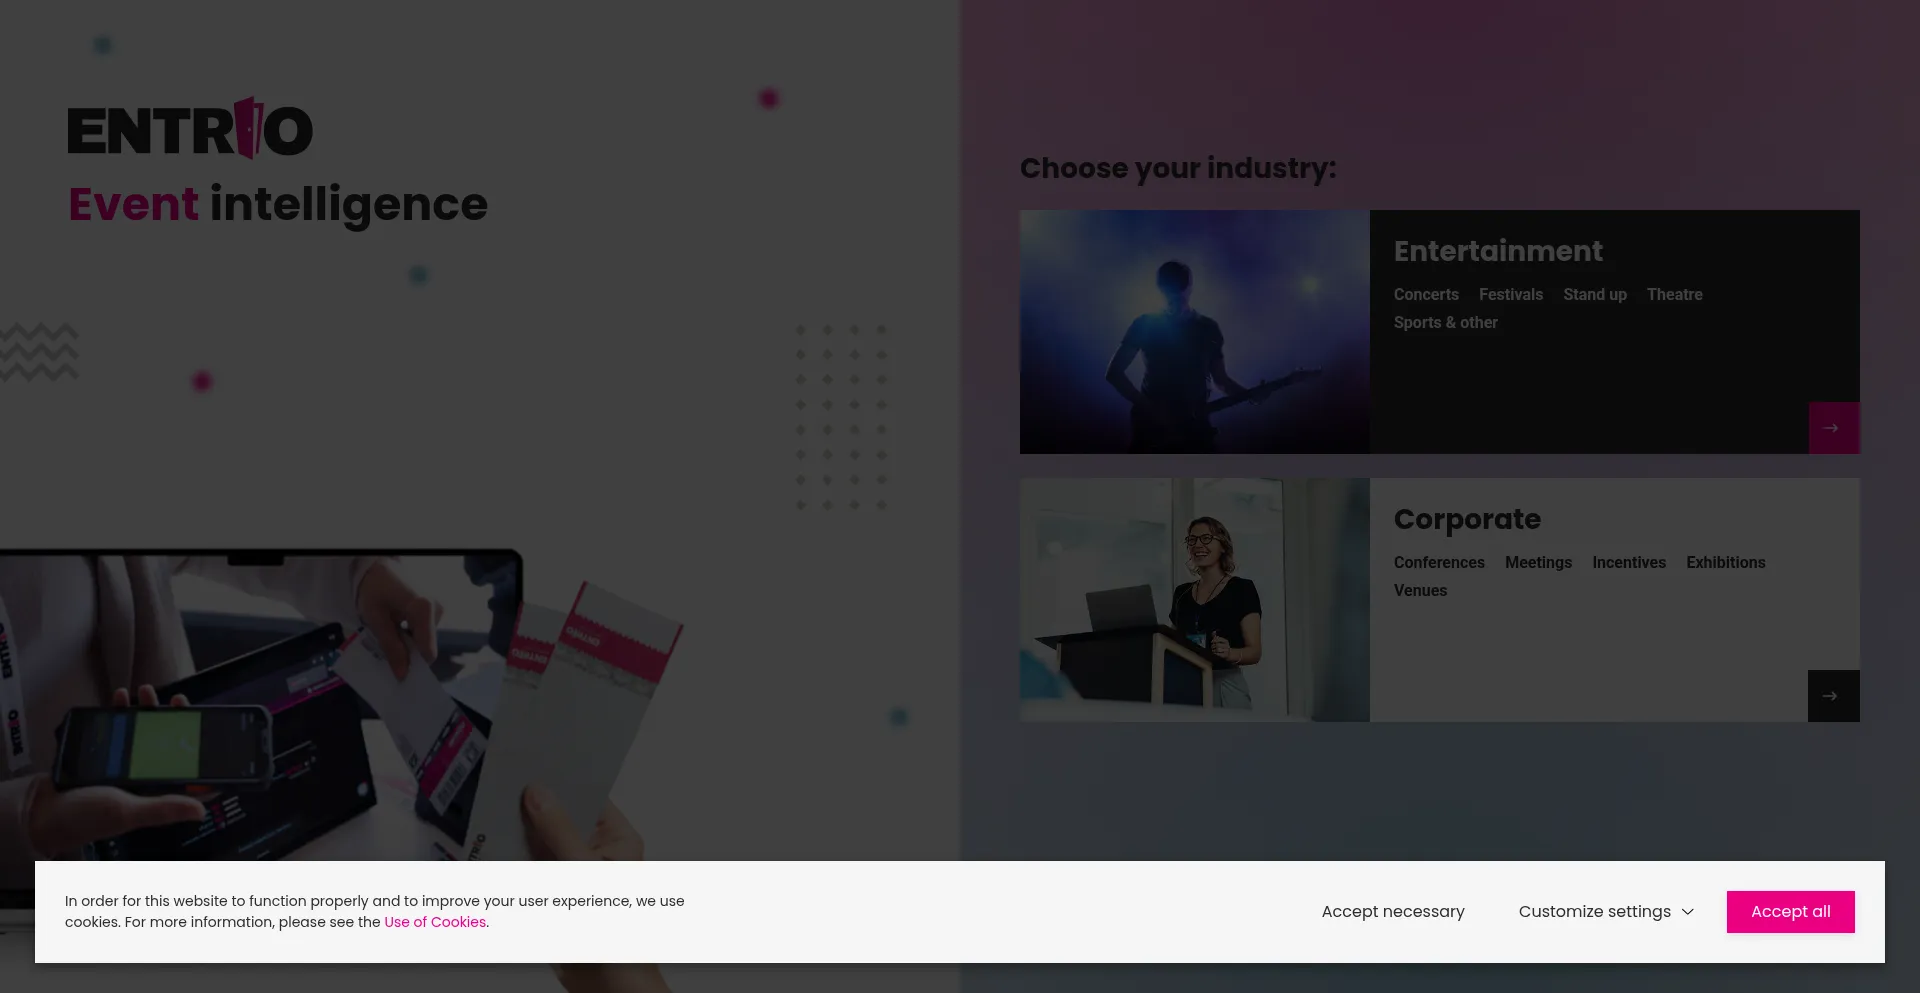Click the Festivals tag

click(1511, 295)
